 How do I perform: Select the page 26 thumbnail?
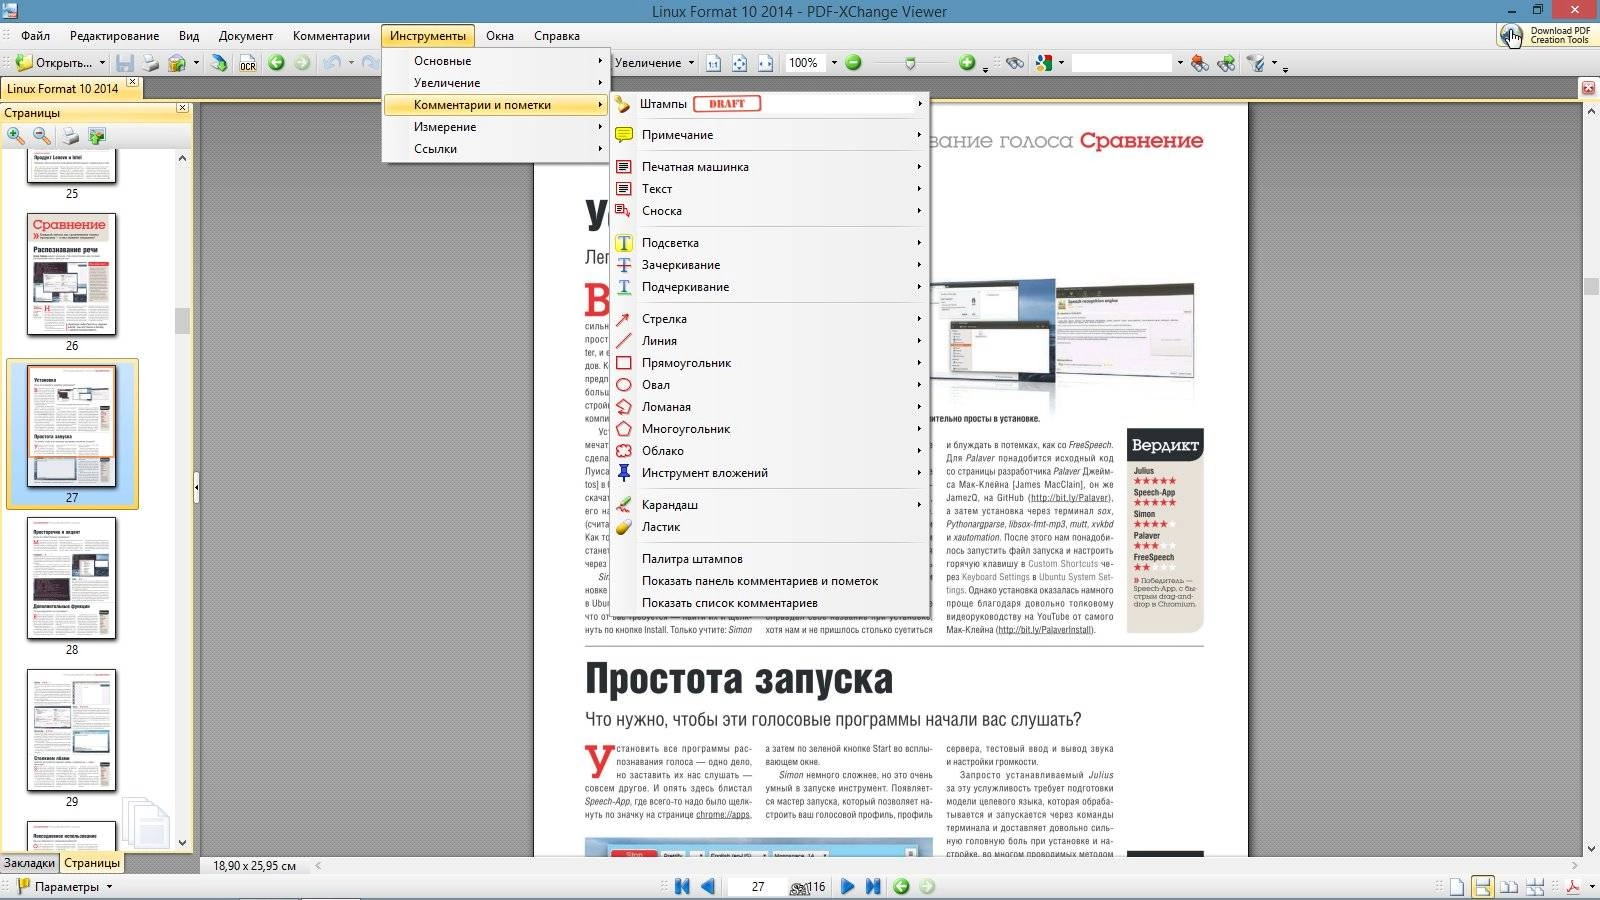72,274
